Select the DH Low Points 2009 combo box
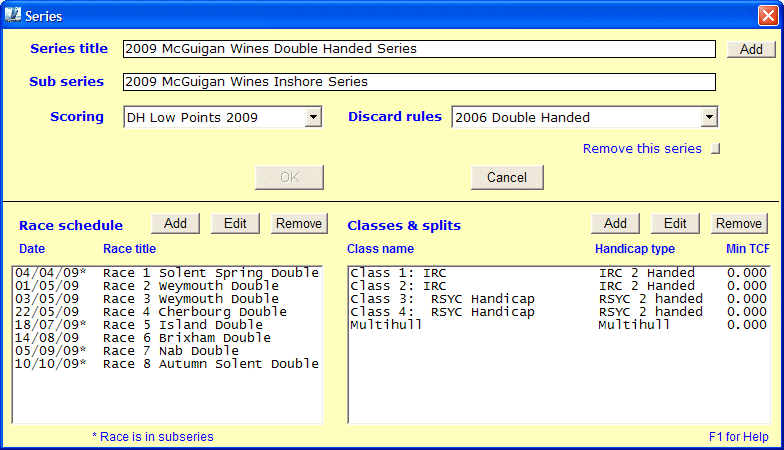Viewport: 784px width, 450px height. pyautogui.click(x=222, y=118)
